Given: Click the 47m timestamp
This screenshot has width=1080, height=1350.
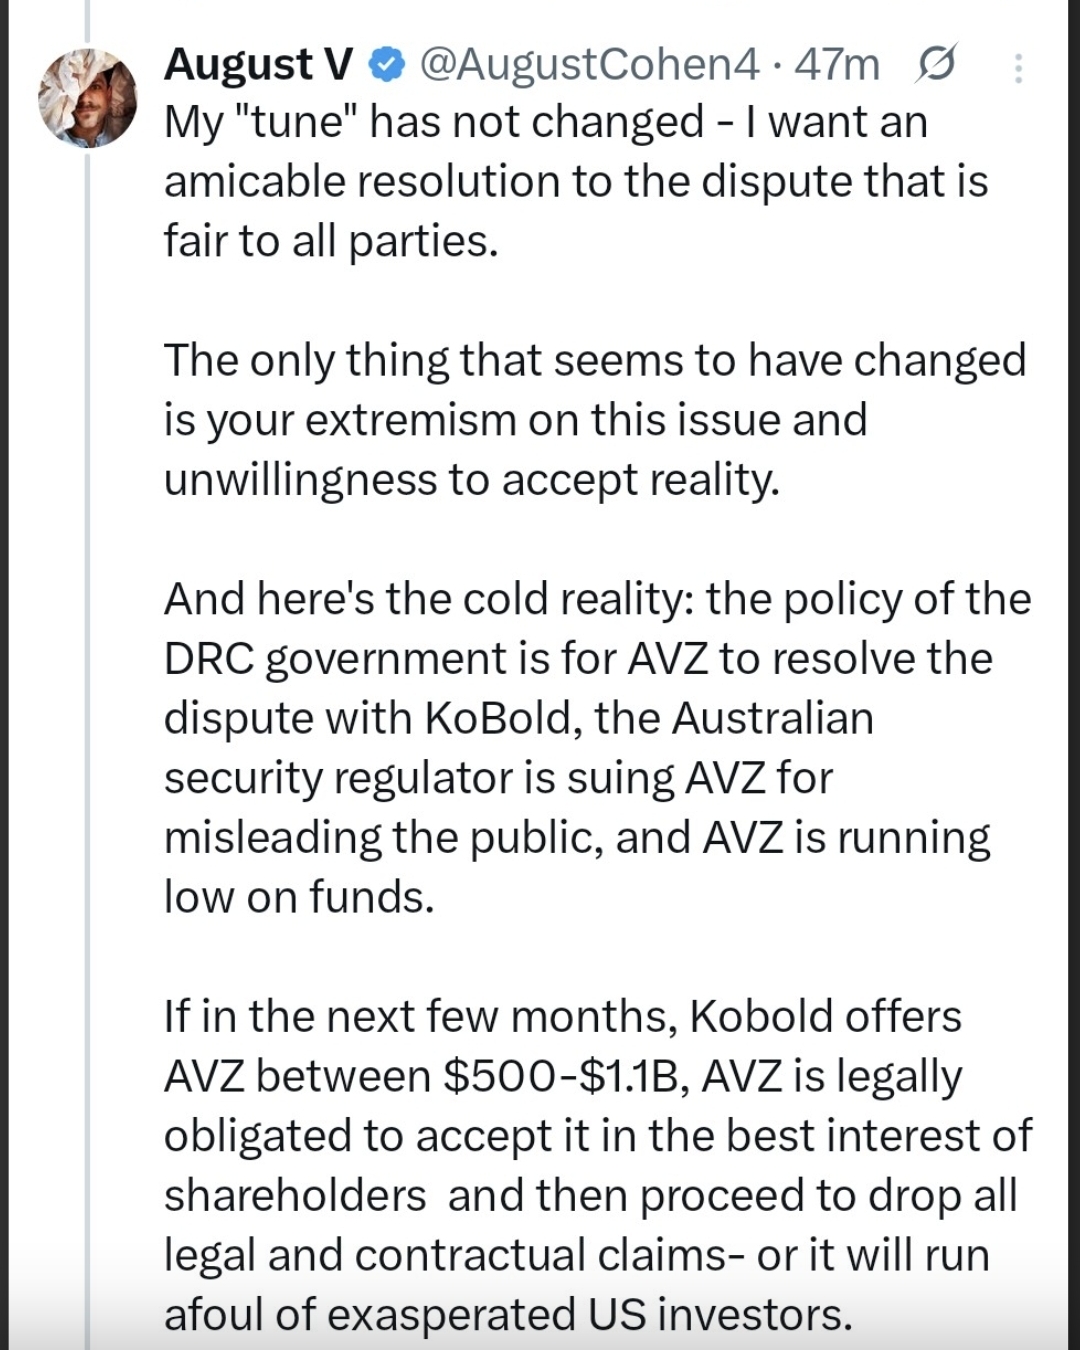Looking at the screenshot, I should [838, 65].
